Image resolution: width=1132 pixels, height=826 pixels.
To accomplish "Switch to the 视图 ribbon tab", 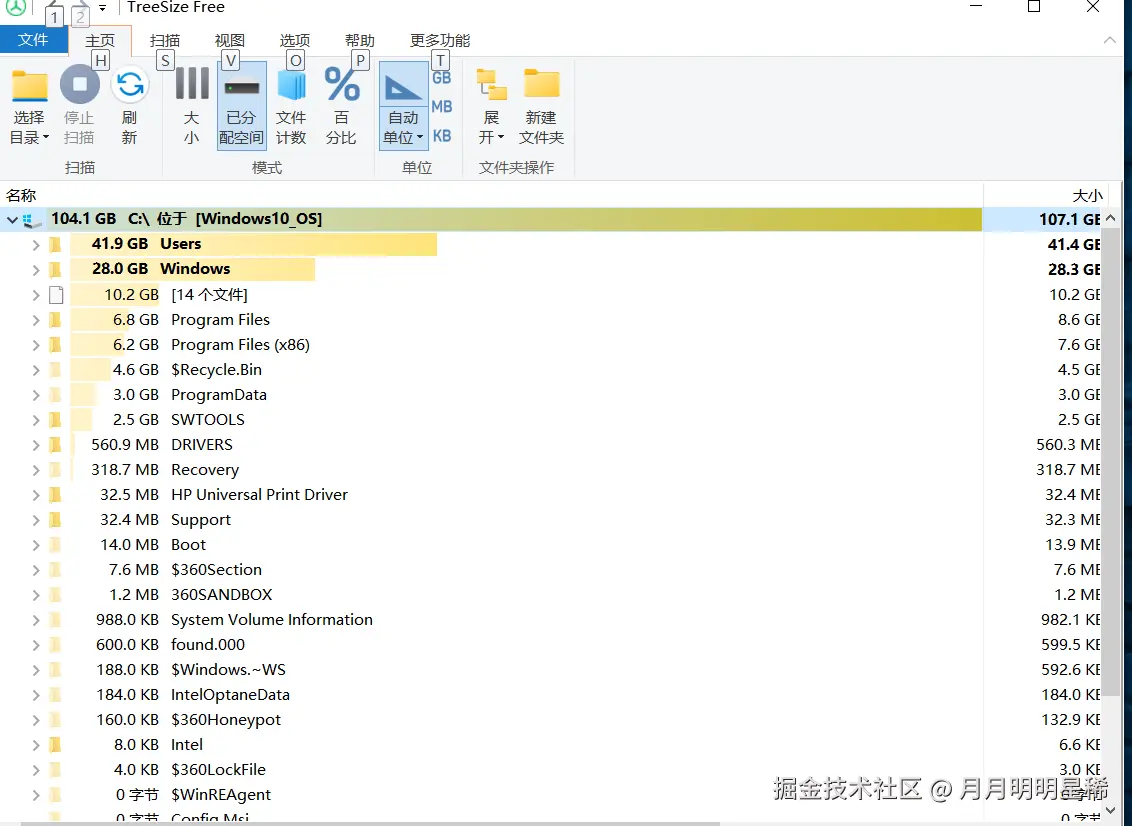I will tap(230, 40).
